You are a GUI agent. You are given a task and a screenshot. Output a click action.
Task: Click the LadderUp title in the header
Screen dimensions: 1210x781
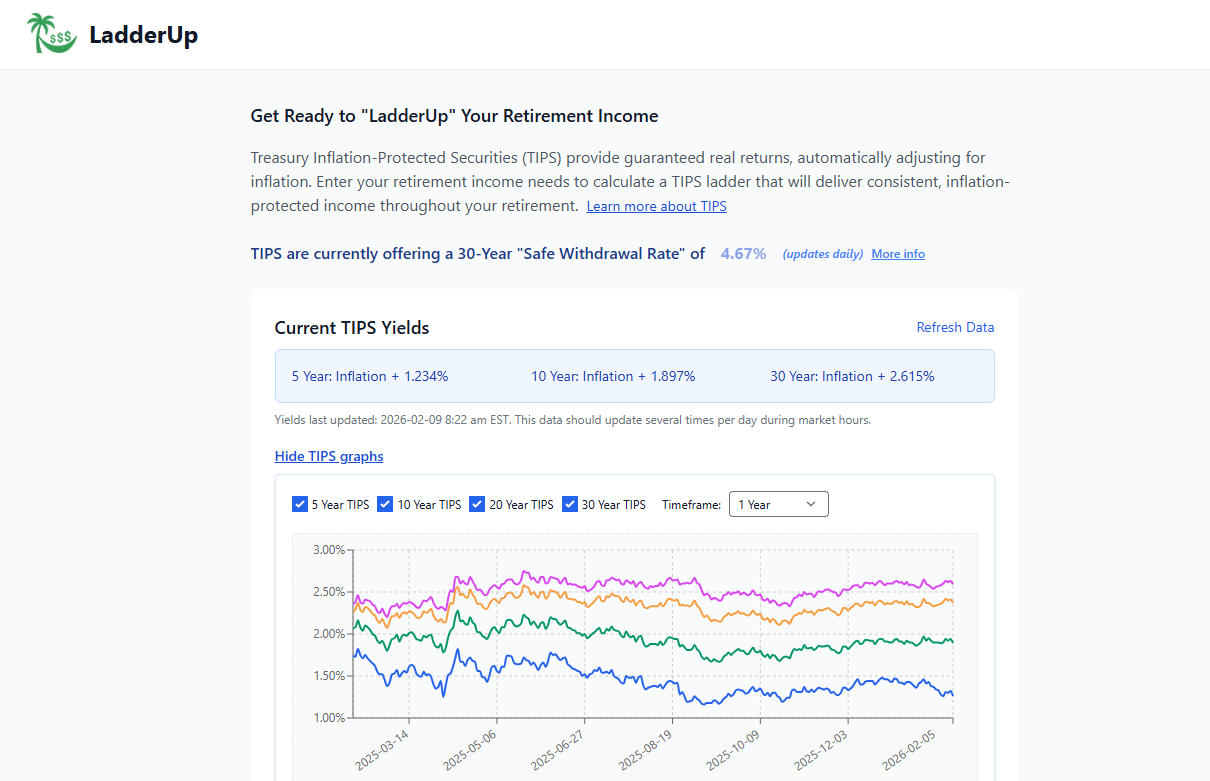click(x=144, y=34)
